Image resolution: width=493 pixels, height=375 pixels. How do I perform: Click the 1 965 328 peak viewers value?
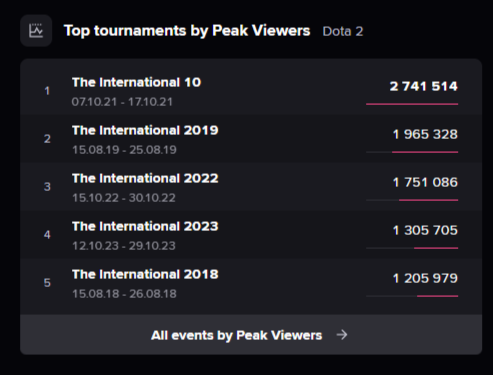point(425,134)
